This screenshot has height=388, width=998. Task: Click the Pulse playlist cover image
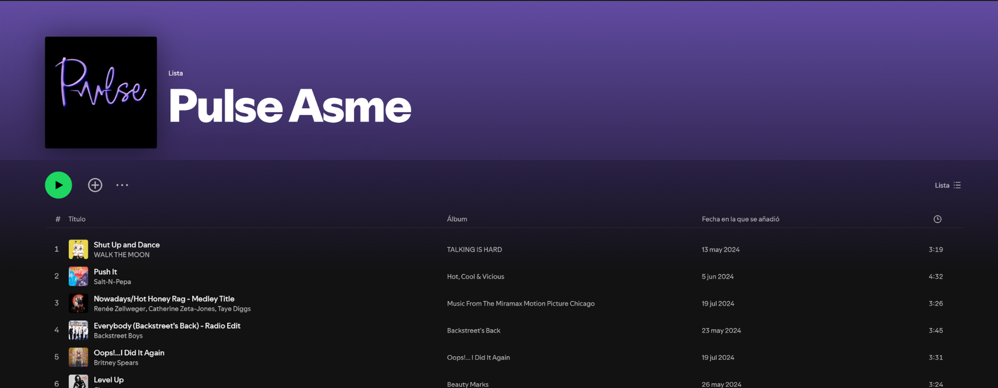101,92
